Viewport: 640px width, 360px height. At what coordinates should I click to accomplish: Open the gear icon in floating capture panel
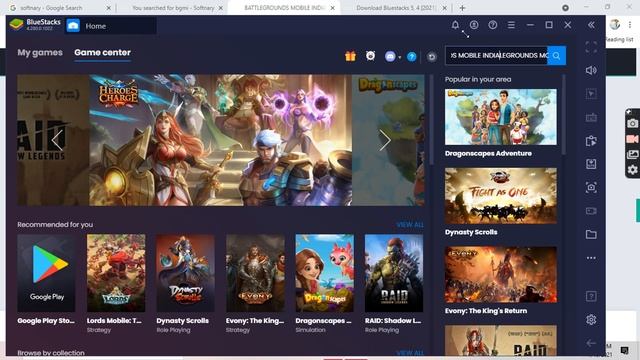tap(632, 169)
